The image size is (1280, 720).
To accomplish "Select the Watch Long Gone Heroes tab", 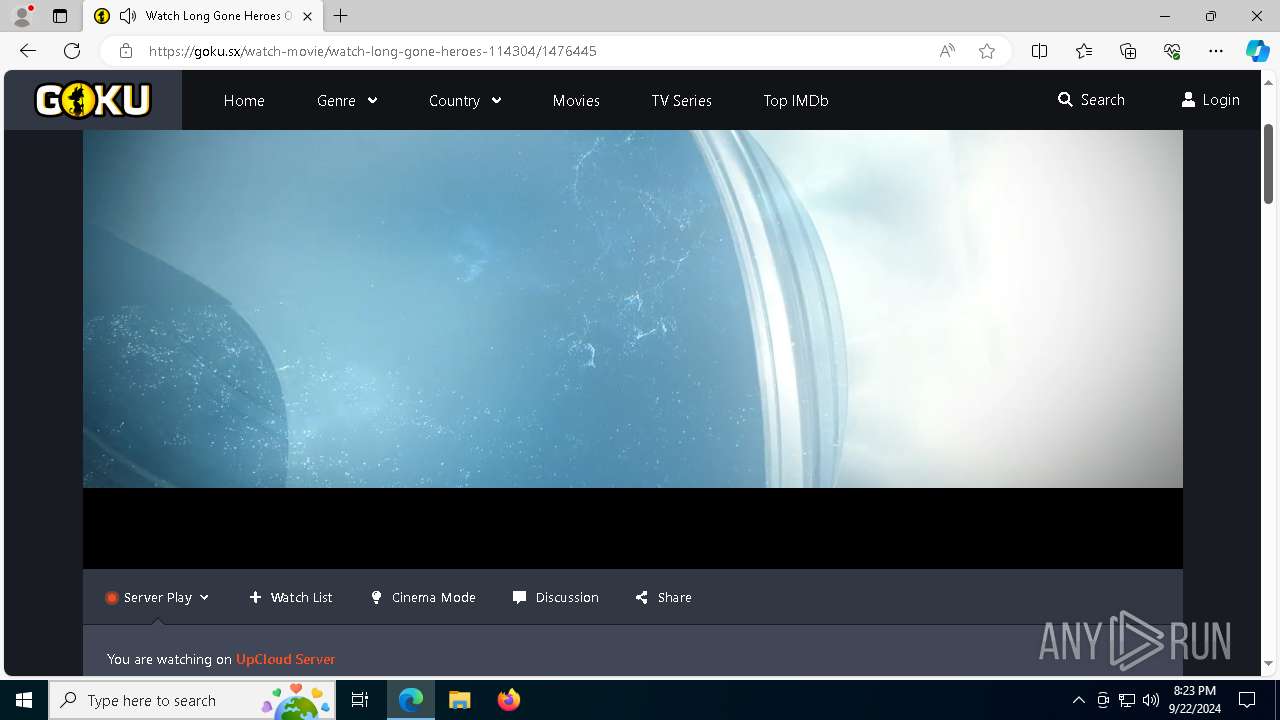I will (203, 16).
